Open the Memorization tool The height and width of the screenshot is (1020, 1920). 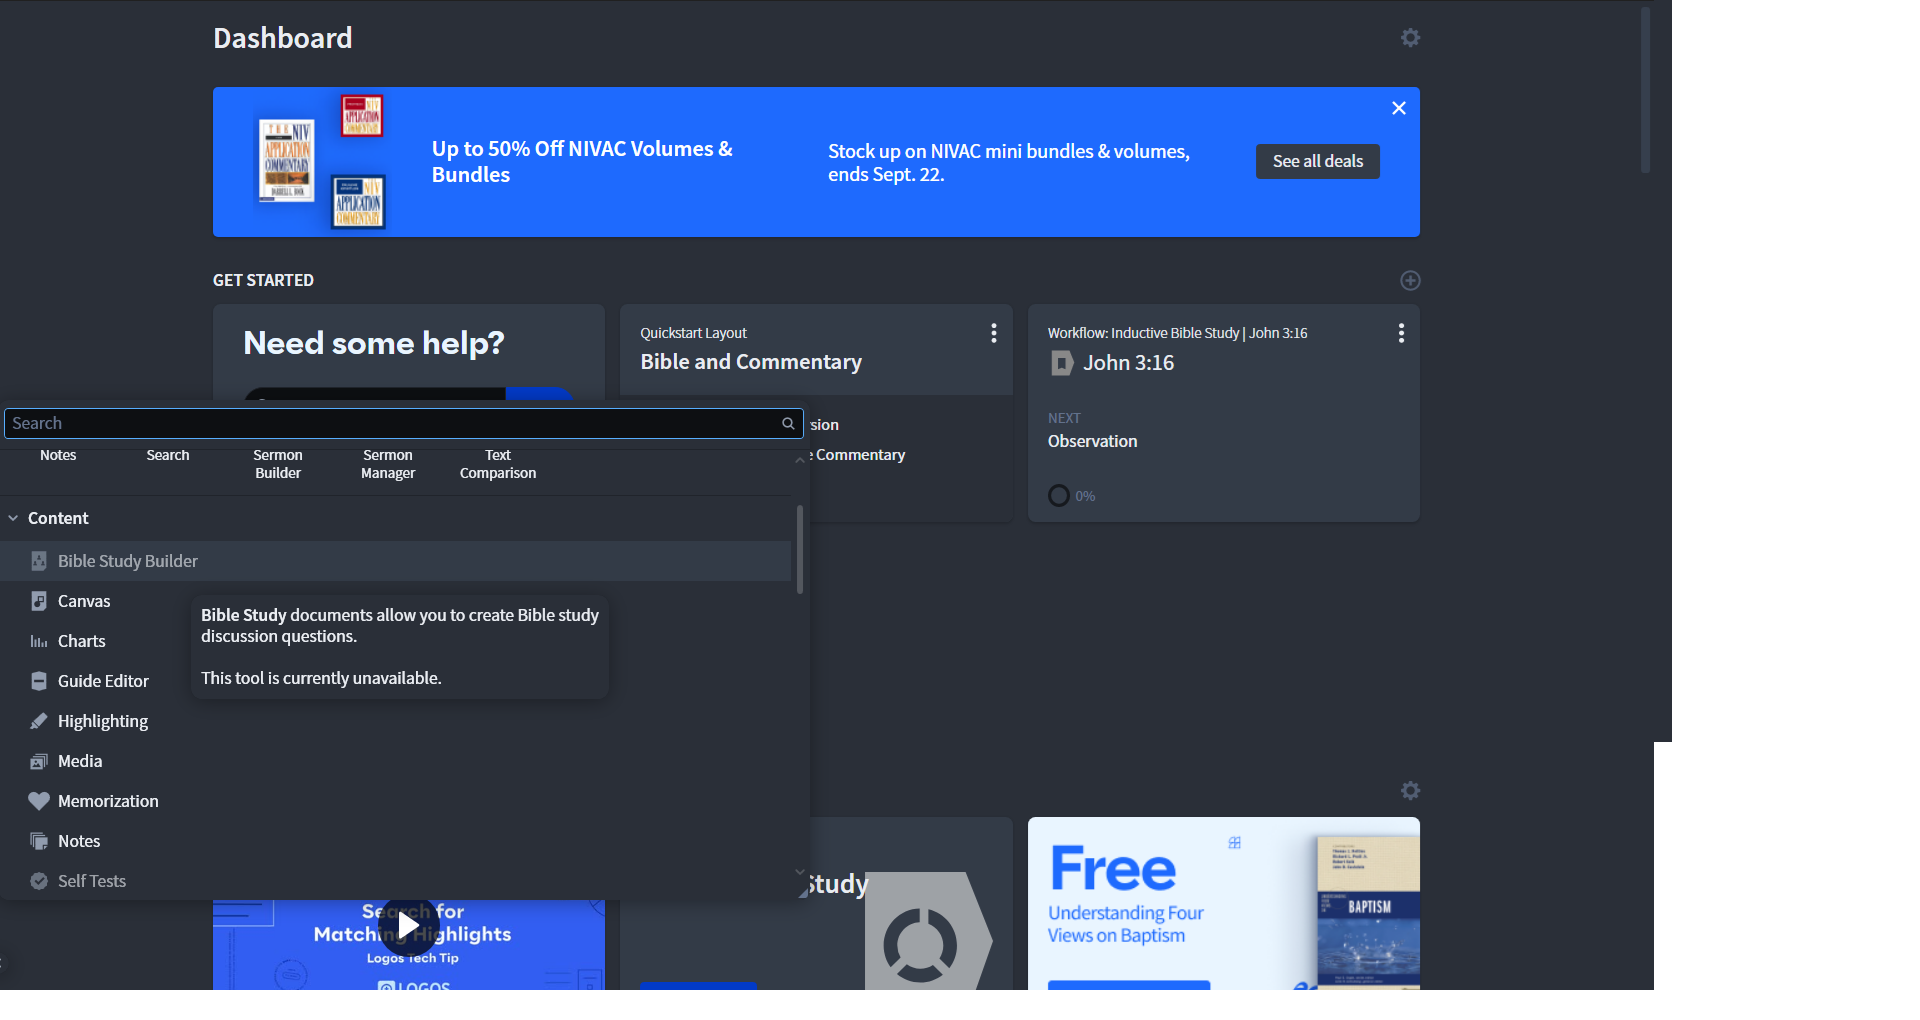108,801
